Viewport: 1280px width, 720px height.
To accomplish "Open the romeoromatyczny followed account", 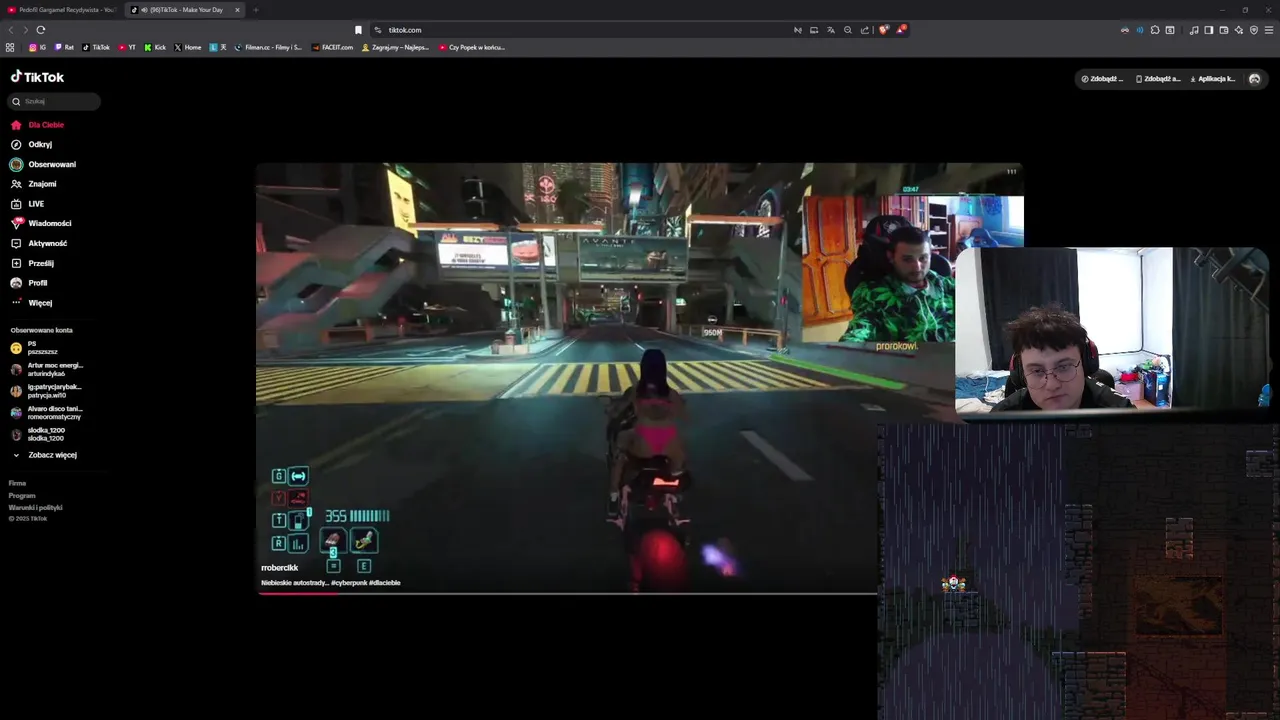I will (47, 412).
